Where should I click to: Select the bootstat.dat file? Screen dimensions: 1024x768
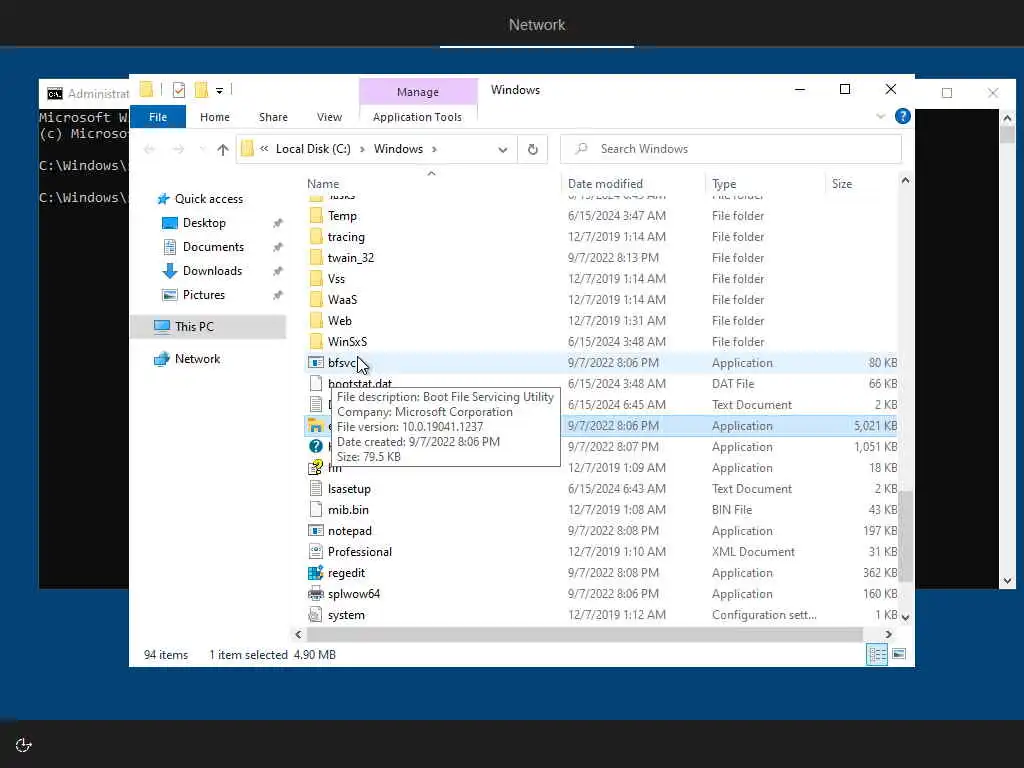pos(360,384)
